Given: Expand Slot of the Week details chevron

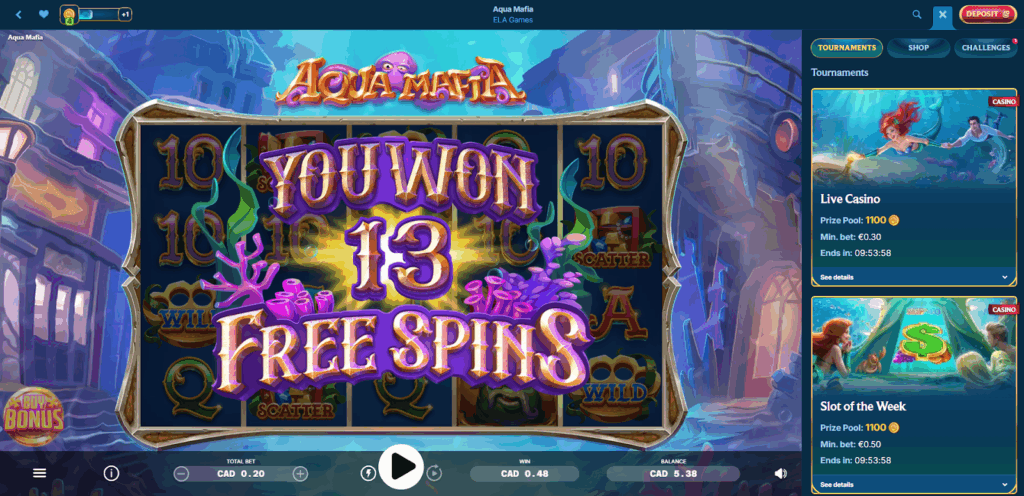Looking at the screenshot, I should 1004,485.
